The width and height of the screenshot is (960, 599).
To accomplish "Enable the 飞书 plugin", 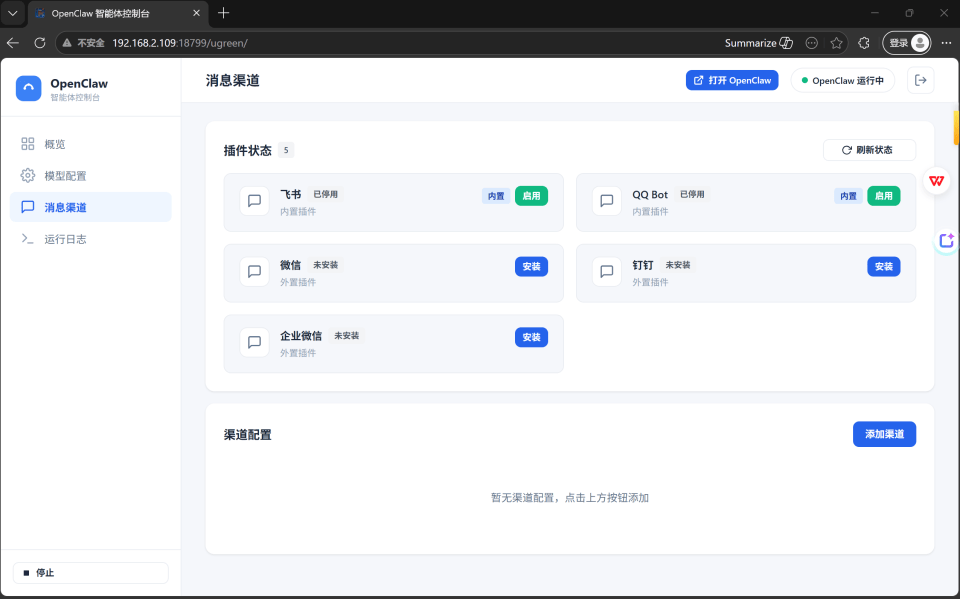I will tap(531, 196).
